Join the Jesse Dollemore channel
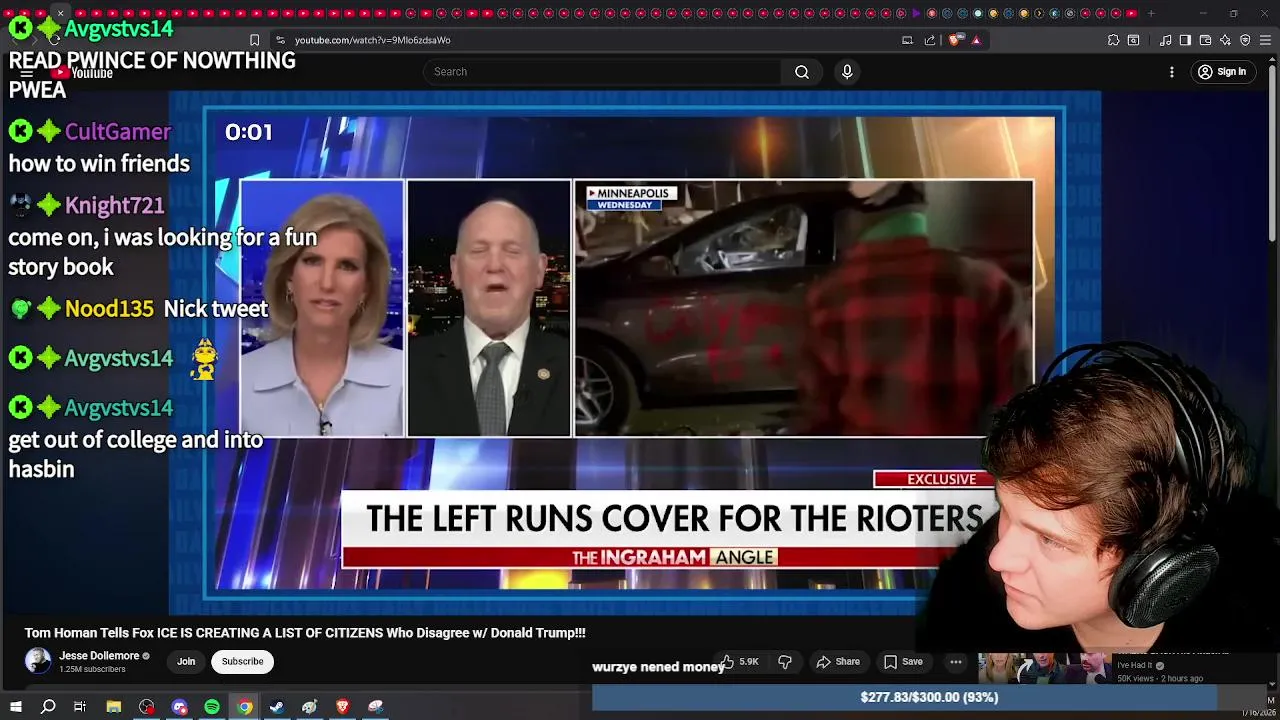Viewport: 1280px width, 720px height. click(186, 662)
